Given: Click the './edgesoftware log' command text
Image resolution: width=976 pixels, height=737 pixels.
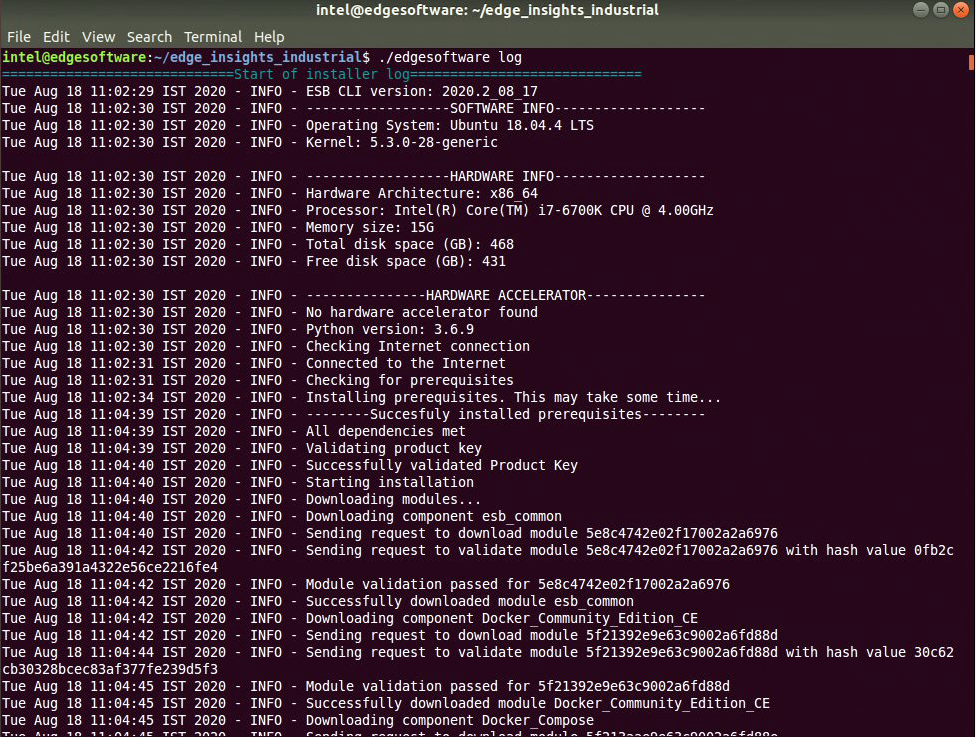Looking at the screenshot, I should tap(450, 57).
